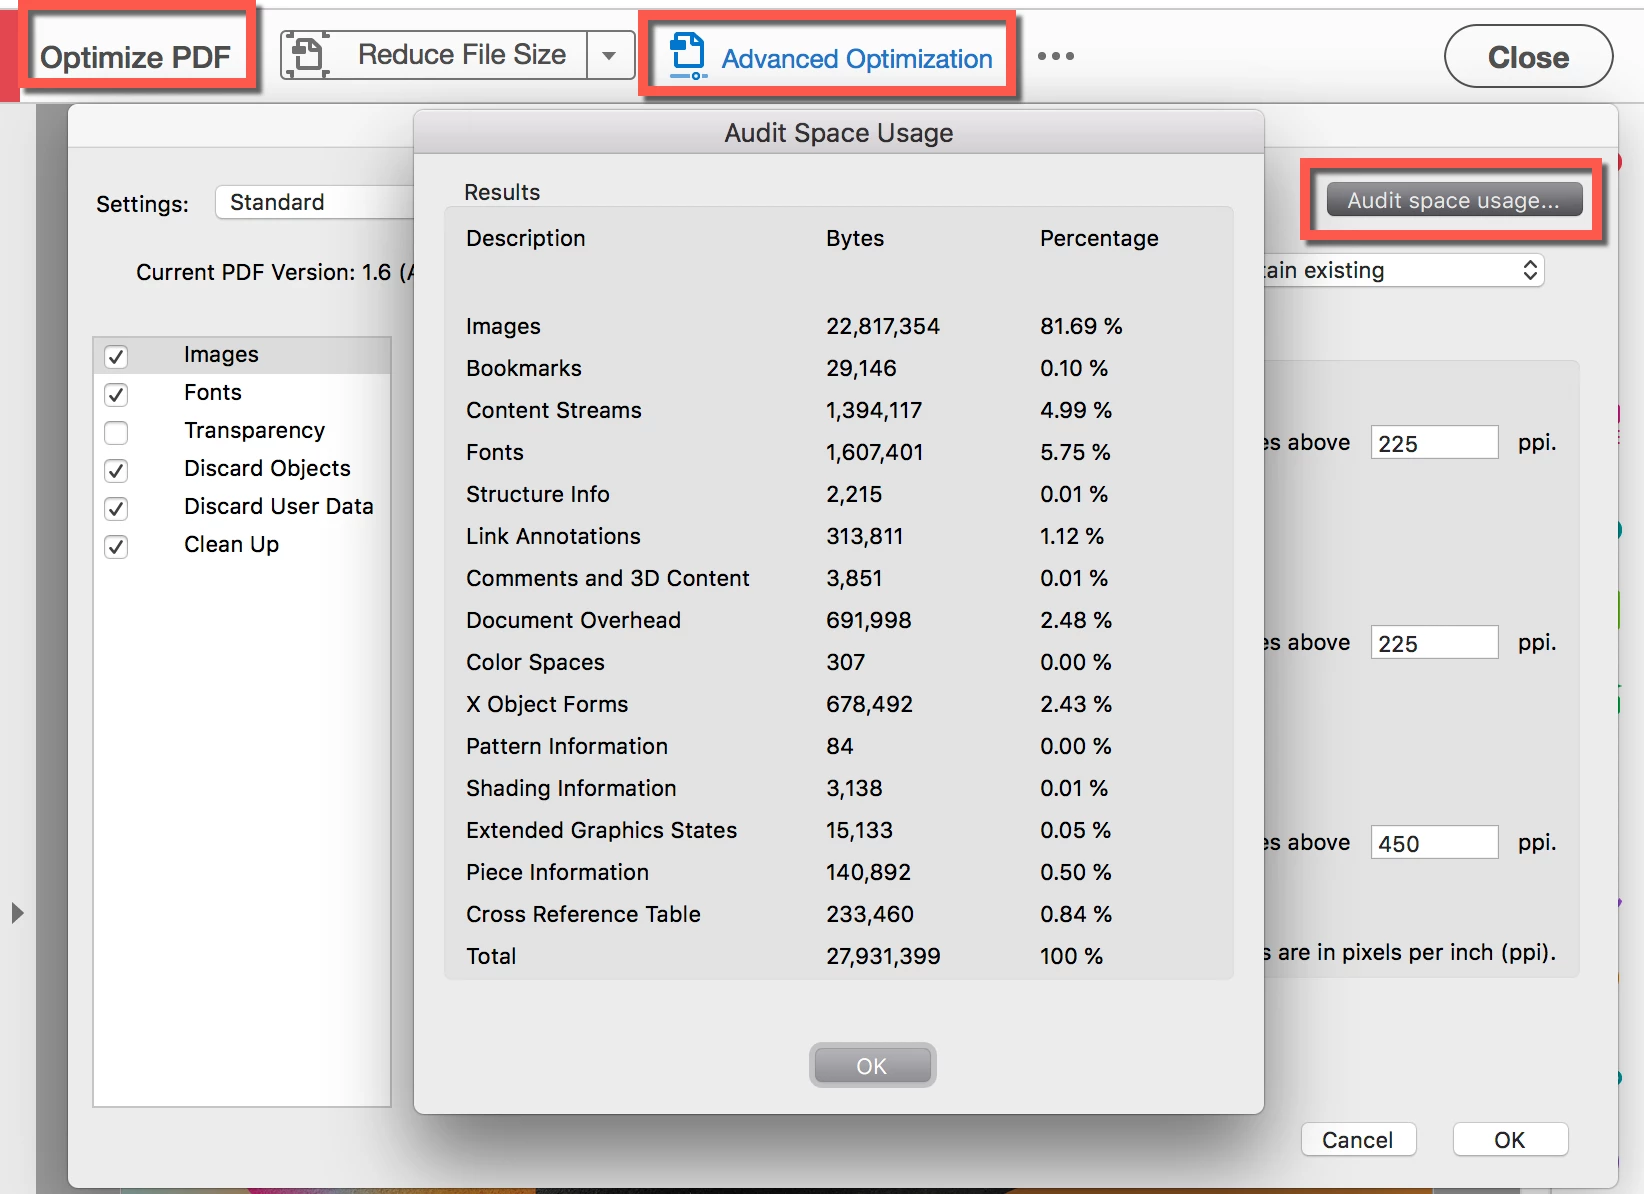
Task: Click the Bytes column header
Action: pyautogui.click(x=855, y=238)
